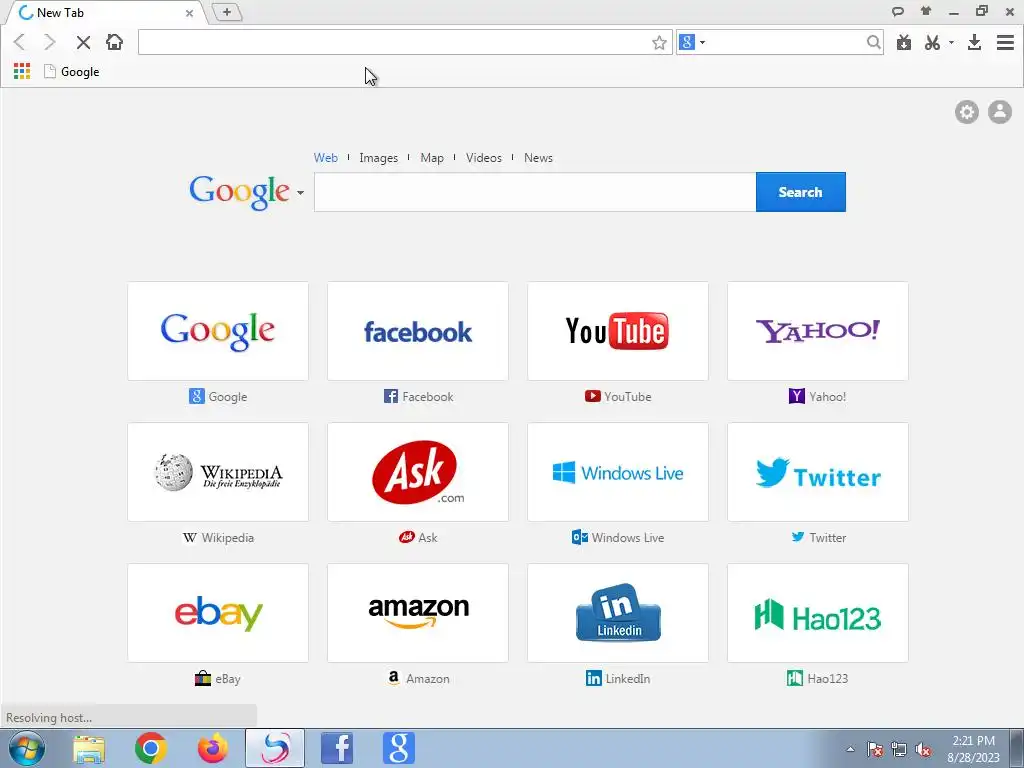The image size is (1024, 768).
Task: Click the small eBay favicon under tile
Action: click(203, 679)
